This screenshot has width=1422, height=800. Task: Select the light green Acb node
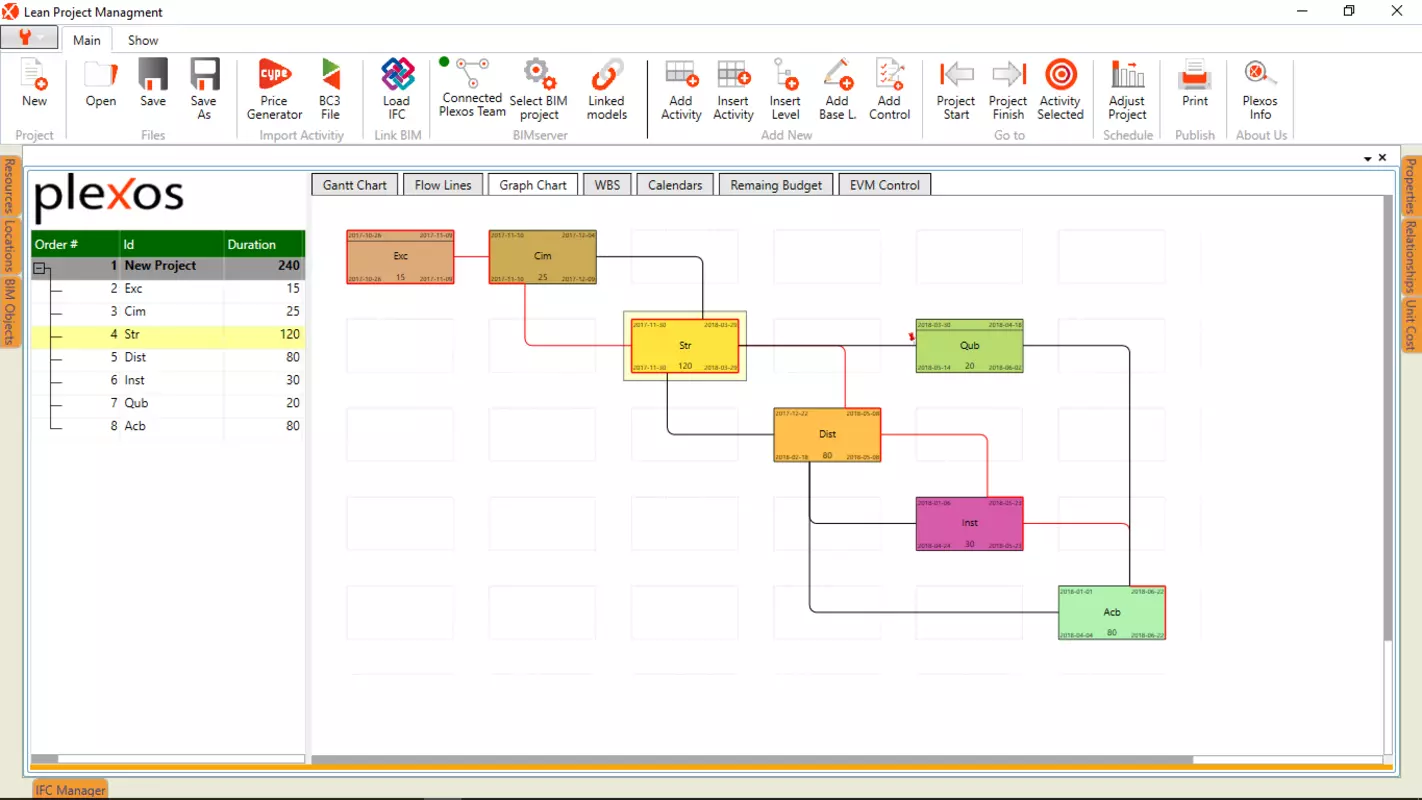(x=1112, y=613)
